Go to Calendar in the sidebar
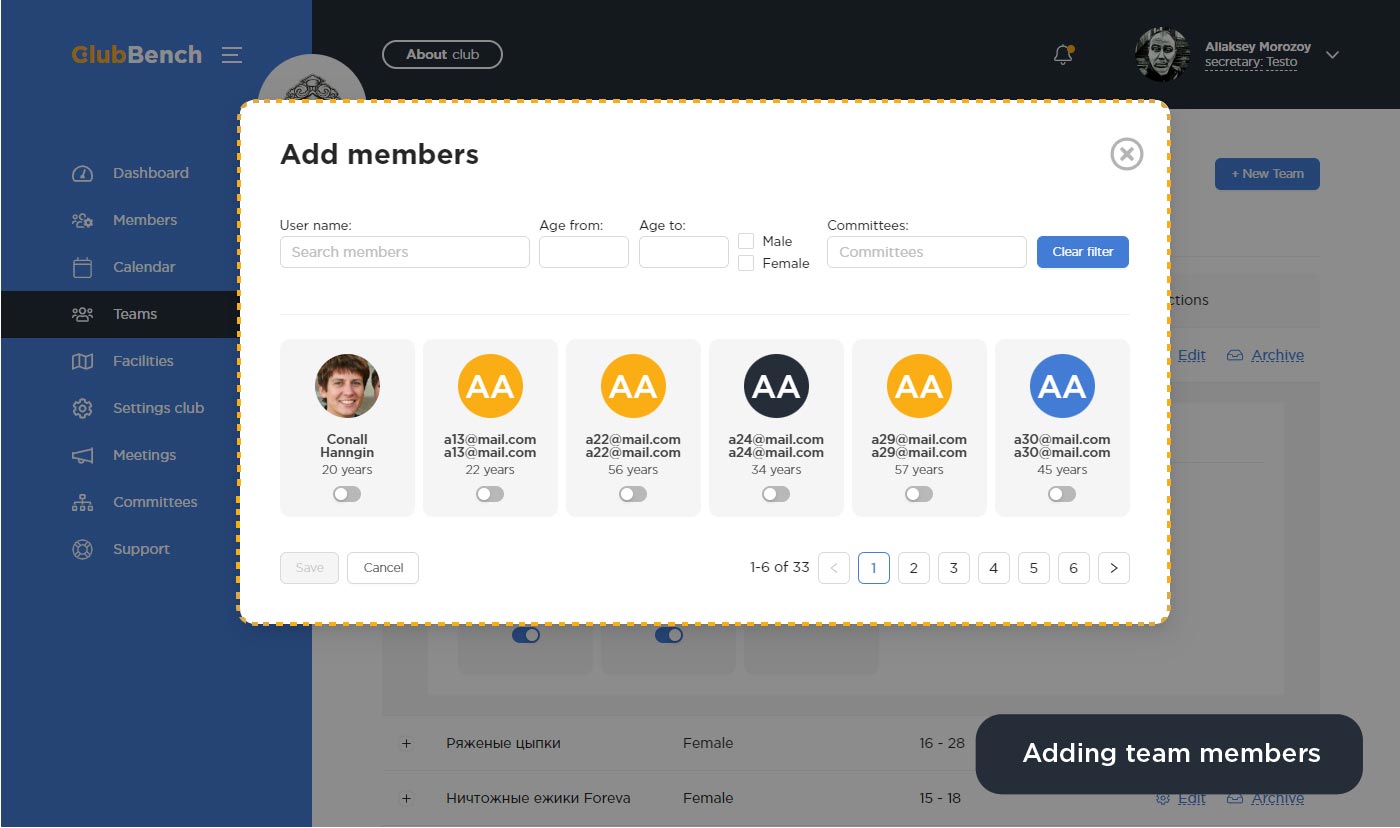1400x828 pixels. pyautogui.click(x=143, y=267)
